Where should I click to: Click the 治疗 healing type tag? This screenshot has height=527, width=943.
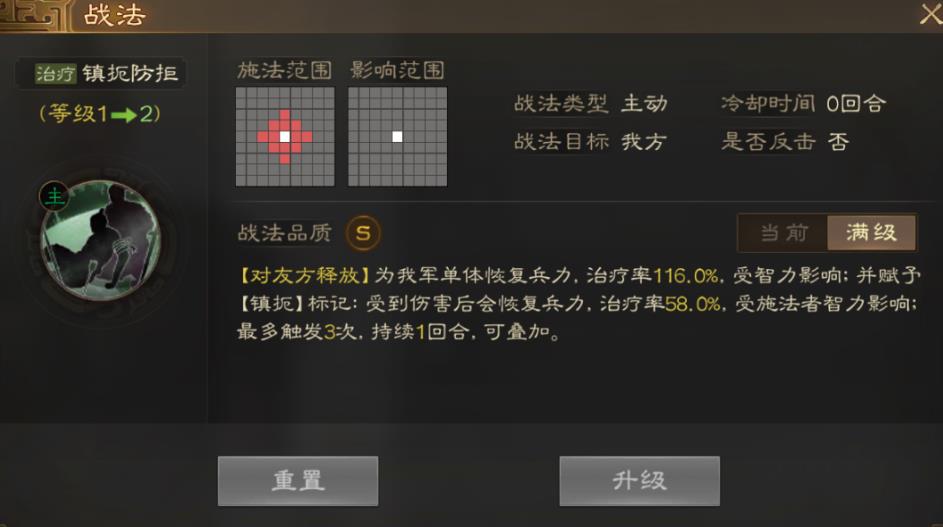point(55,73)
